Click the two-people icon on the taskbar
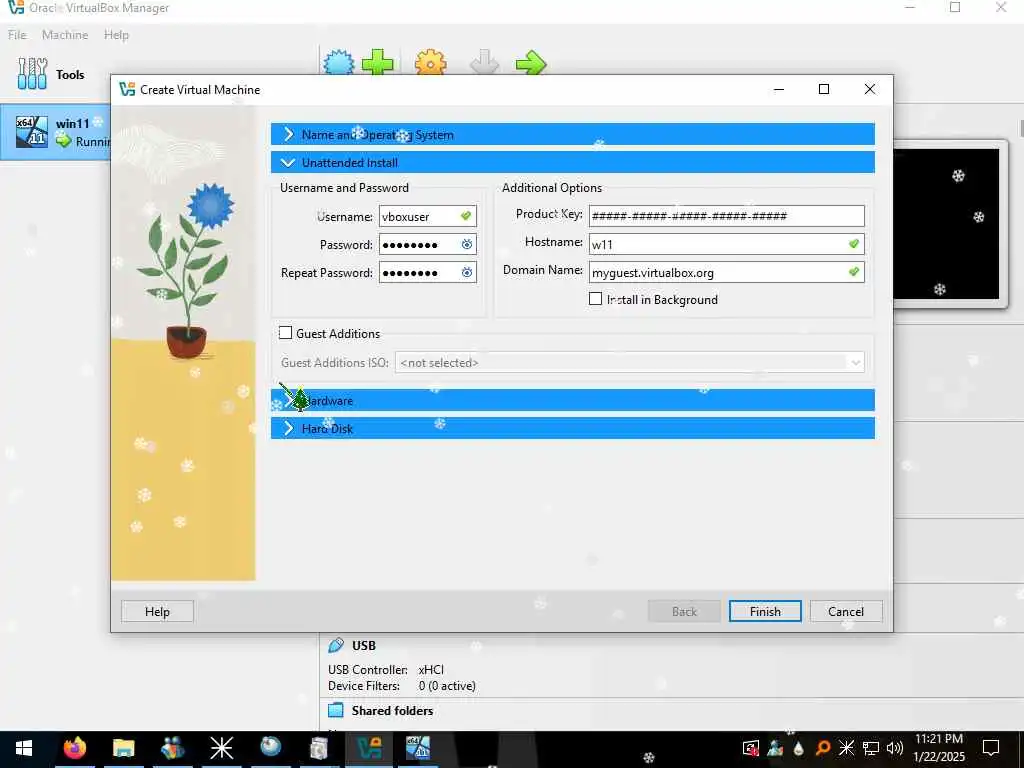This screenshot has height=768, width=1024. [172, 748]
